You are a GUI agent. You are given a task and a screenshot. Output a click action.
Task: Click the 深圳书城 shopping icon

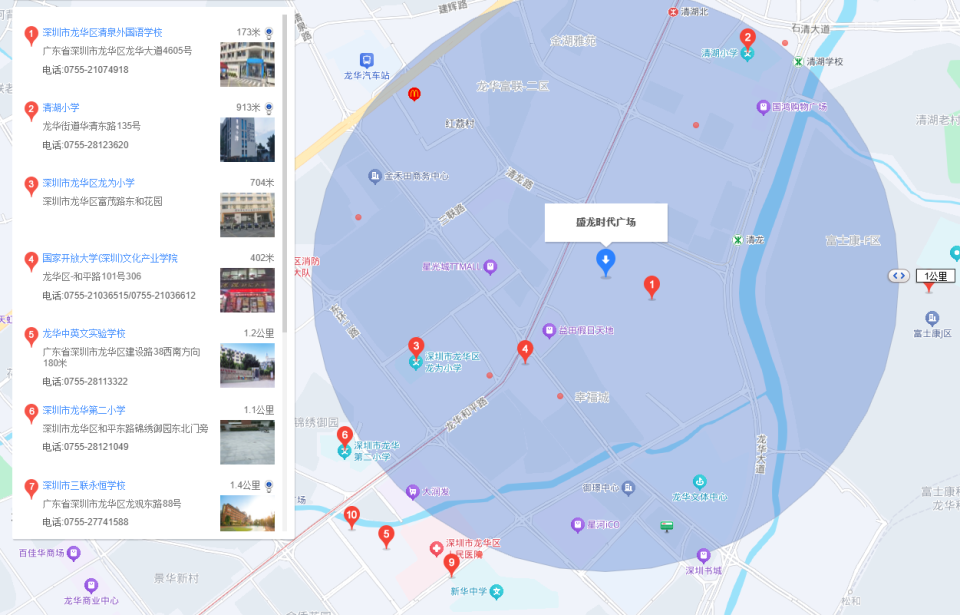(x=703, y=556)
